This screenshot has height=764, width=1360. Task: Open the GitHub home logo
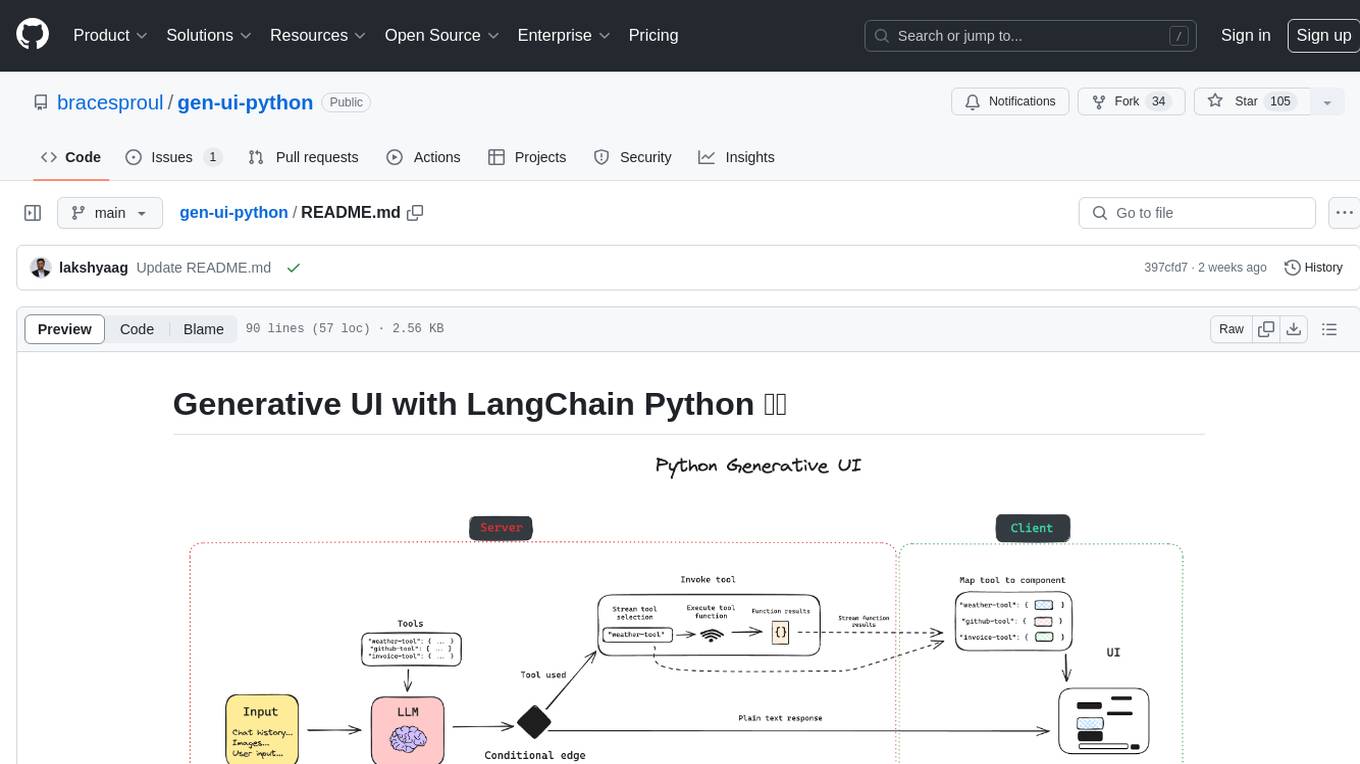tap(32, 35)
